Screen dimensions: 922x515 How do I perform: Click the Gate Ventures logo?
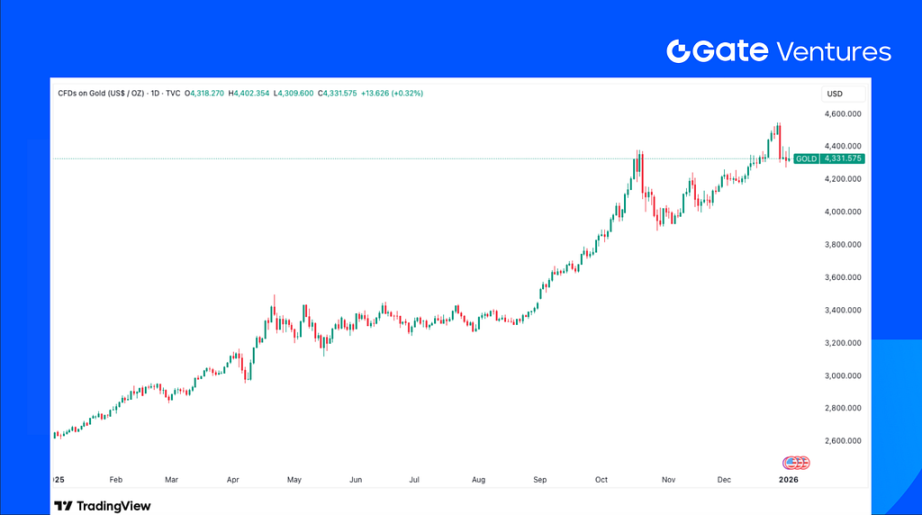coord(778,51)
